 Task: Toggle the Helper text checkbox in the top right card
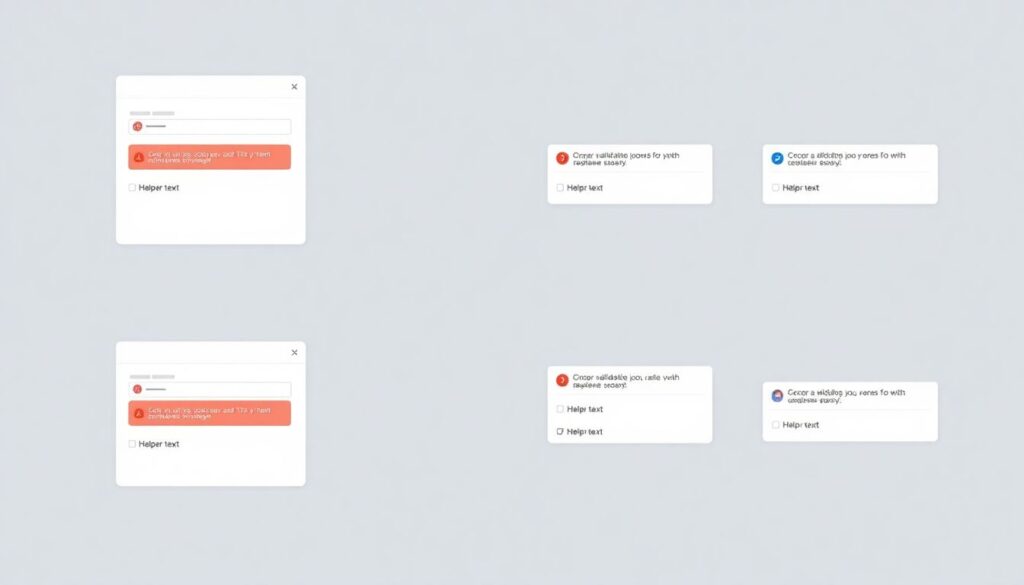(775, 188)
